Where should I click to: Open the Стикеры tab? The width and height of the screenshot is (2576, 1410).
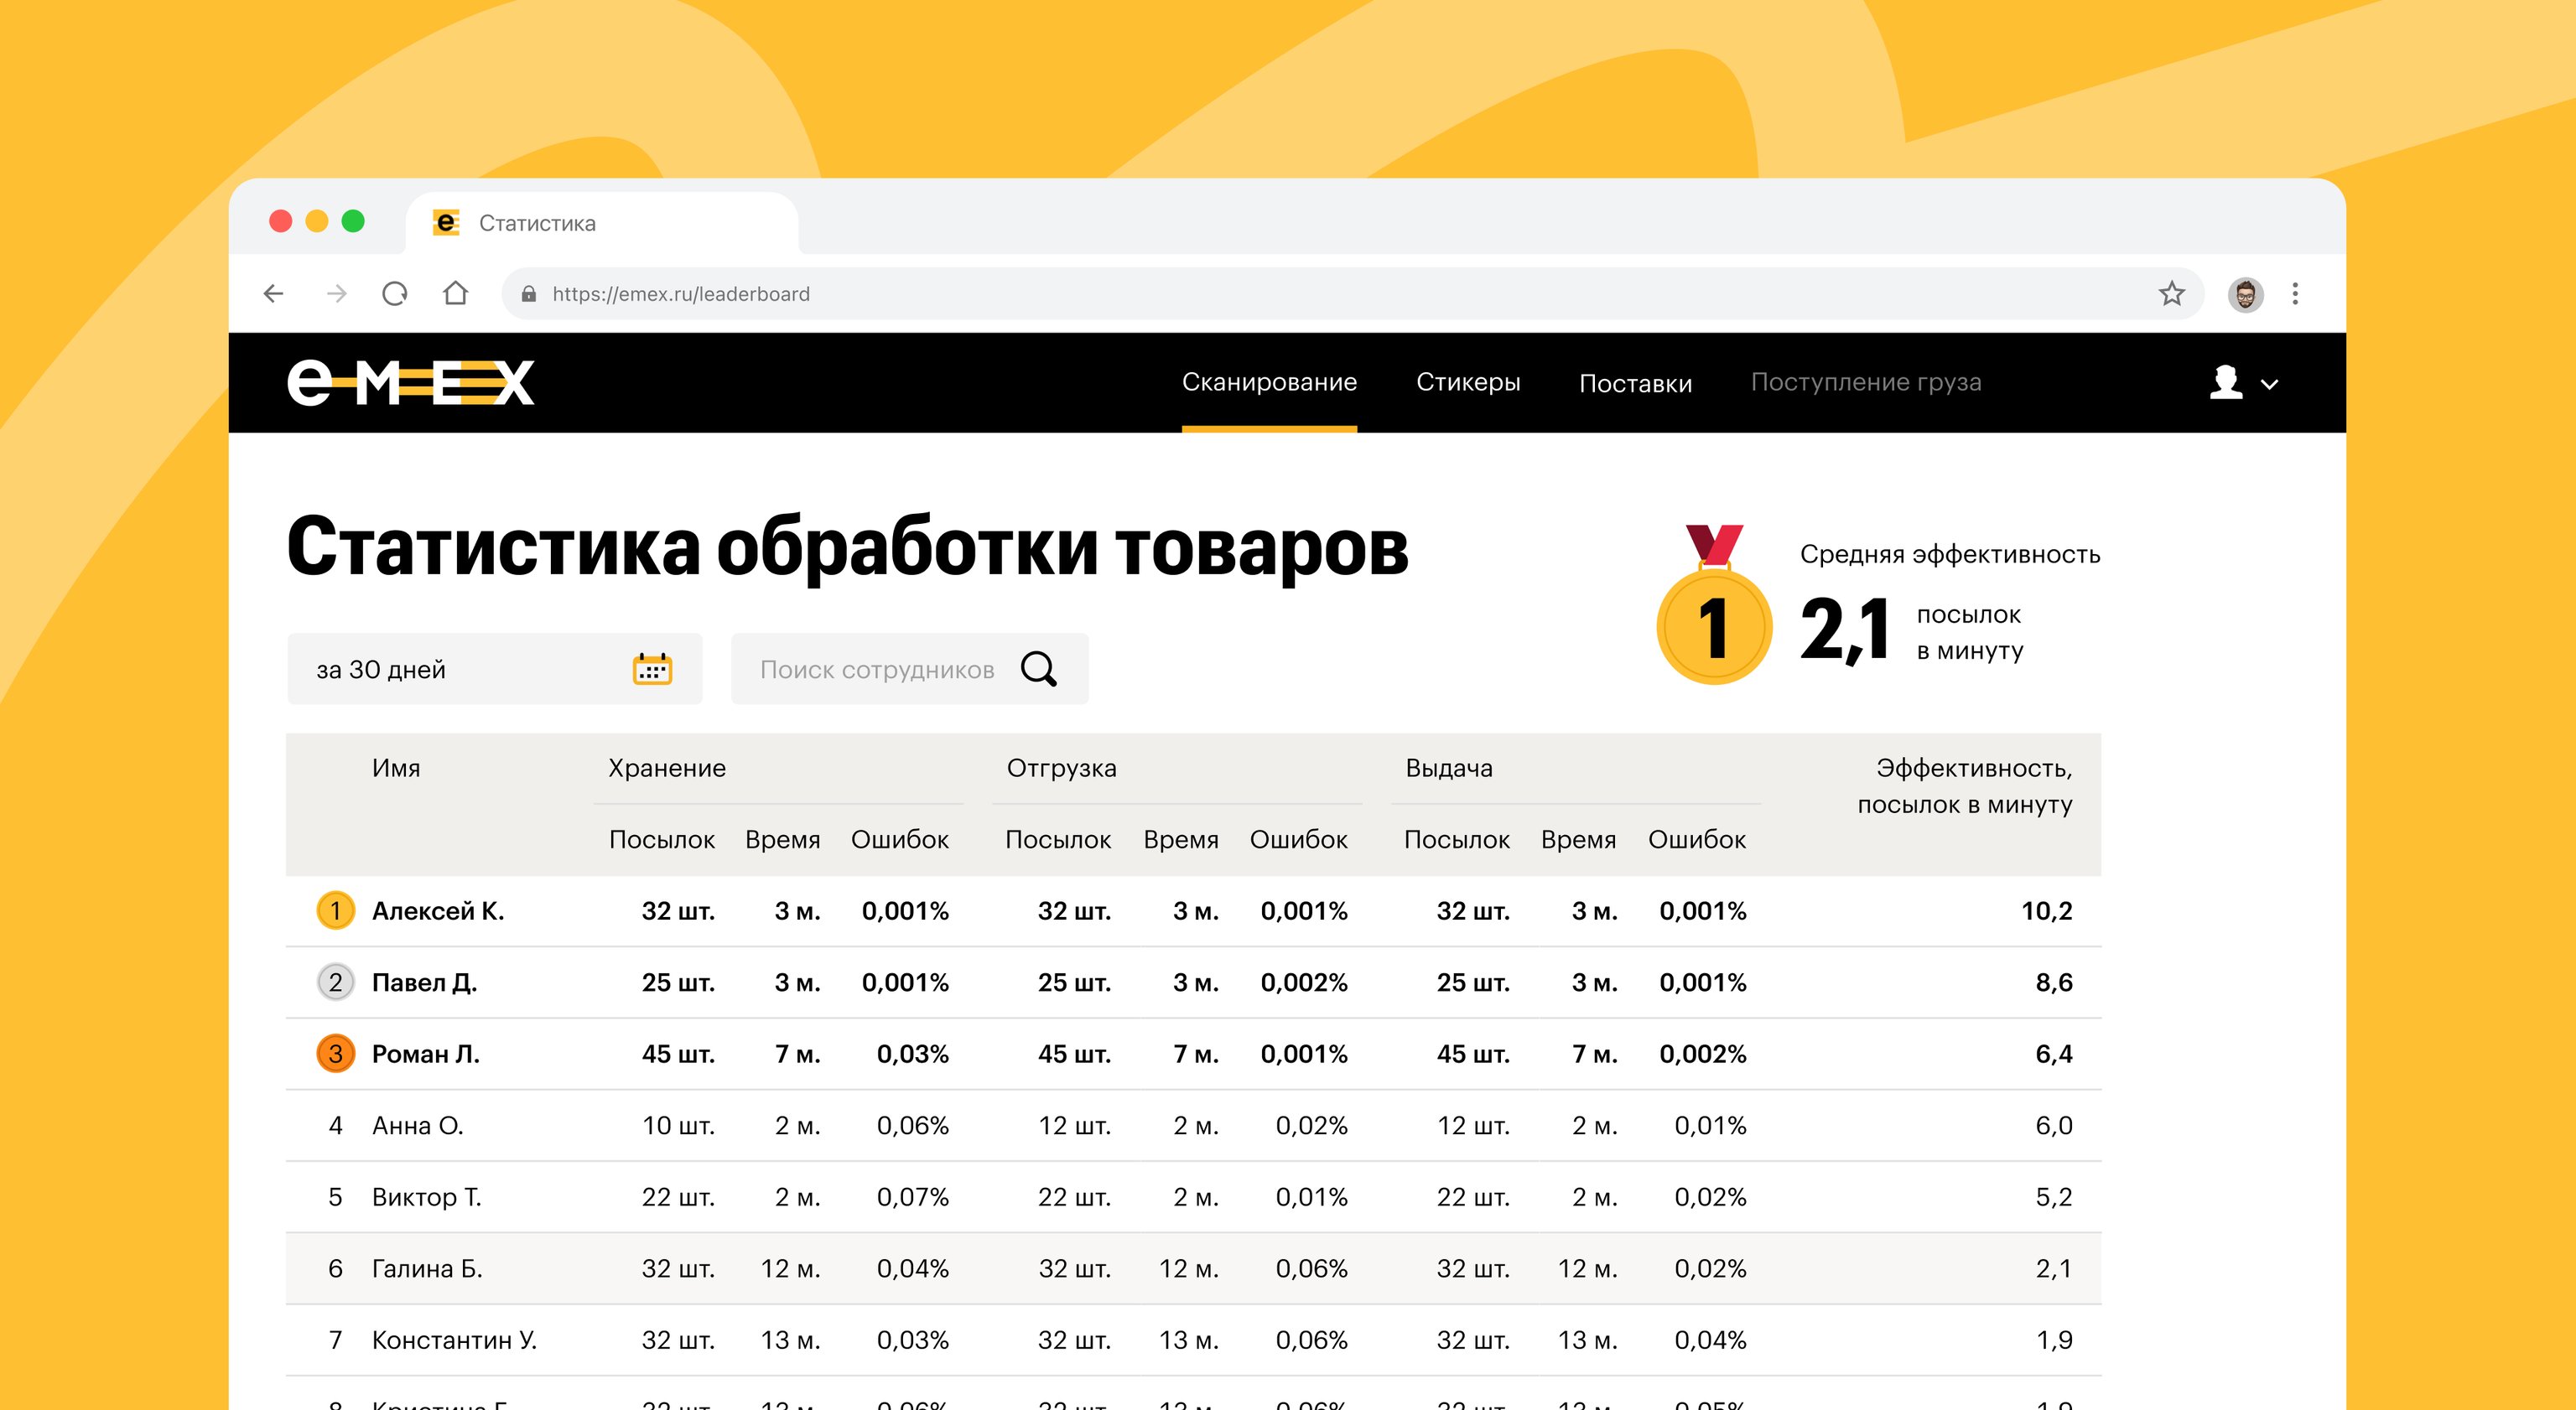1468,382
